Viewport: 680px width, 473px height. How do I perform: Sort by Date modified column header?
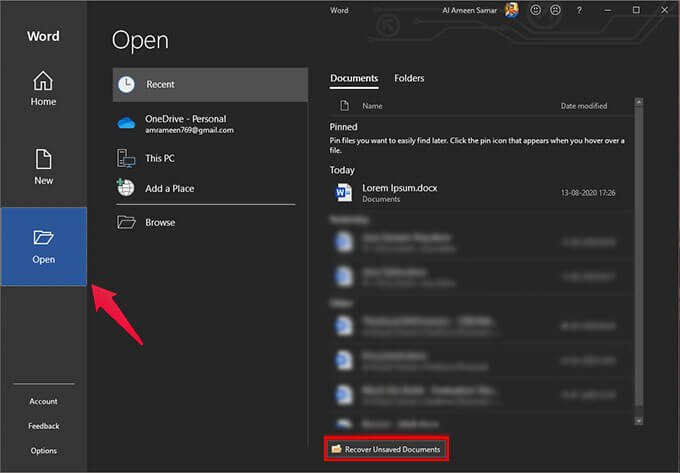coord(584,106)
